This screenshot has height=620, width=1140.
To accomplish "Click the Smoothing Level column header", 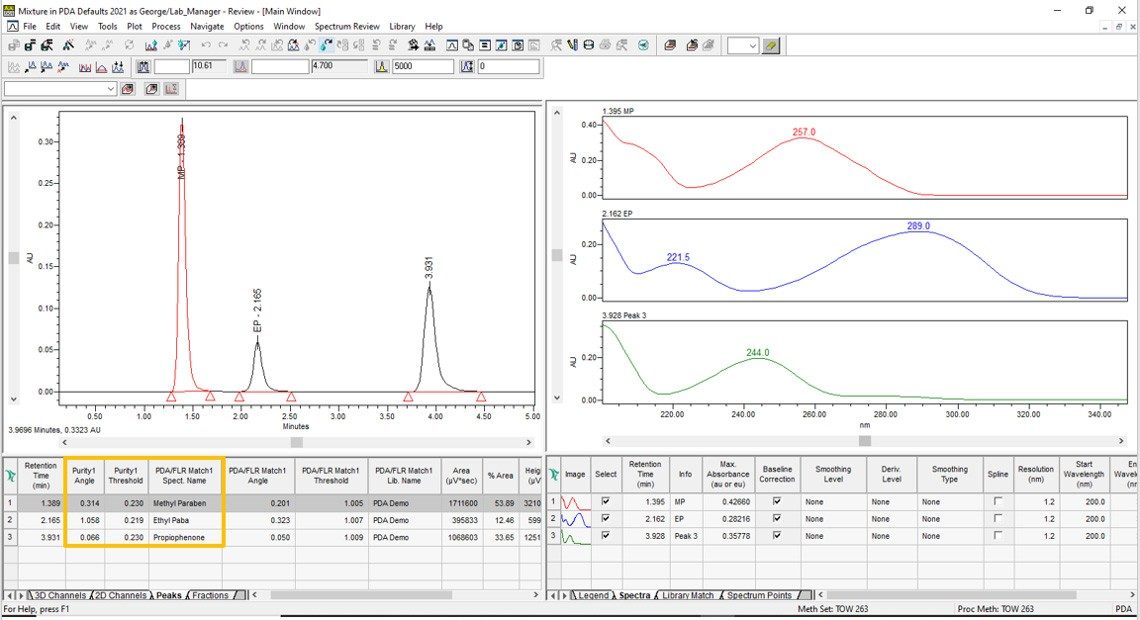I will (x=833, y=475).
